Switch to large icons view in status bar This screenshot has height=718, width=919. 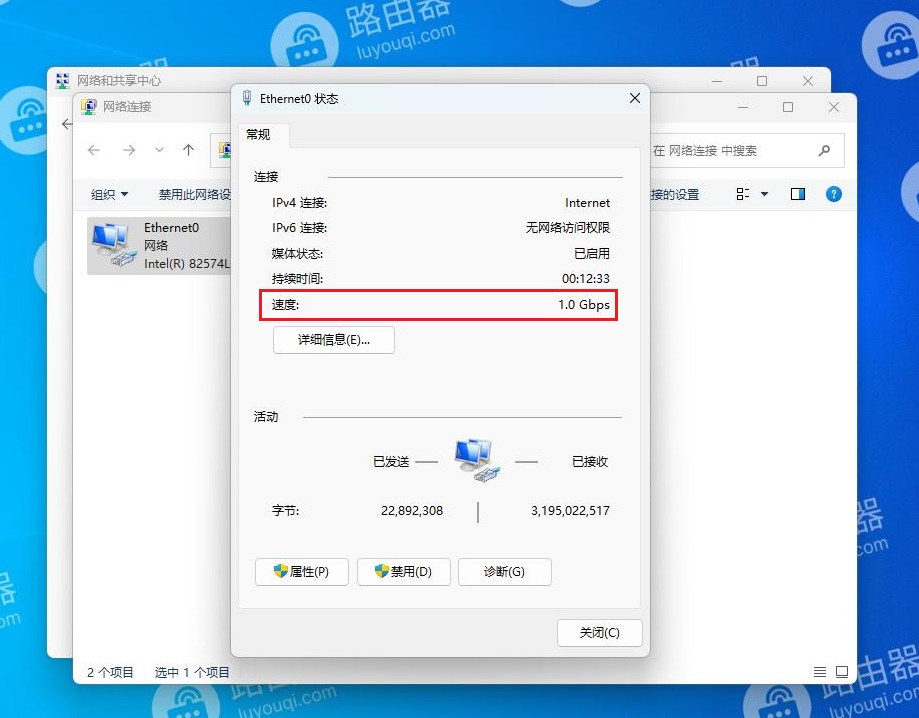coord(842,672)
